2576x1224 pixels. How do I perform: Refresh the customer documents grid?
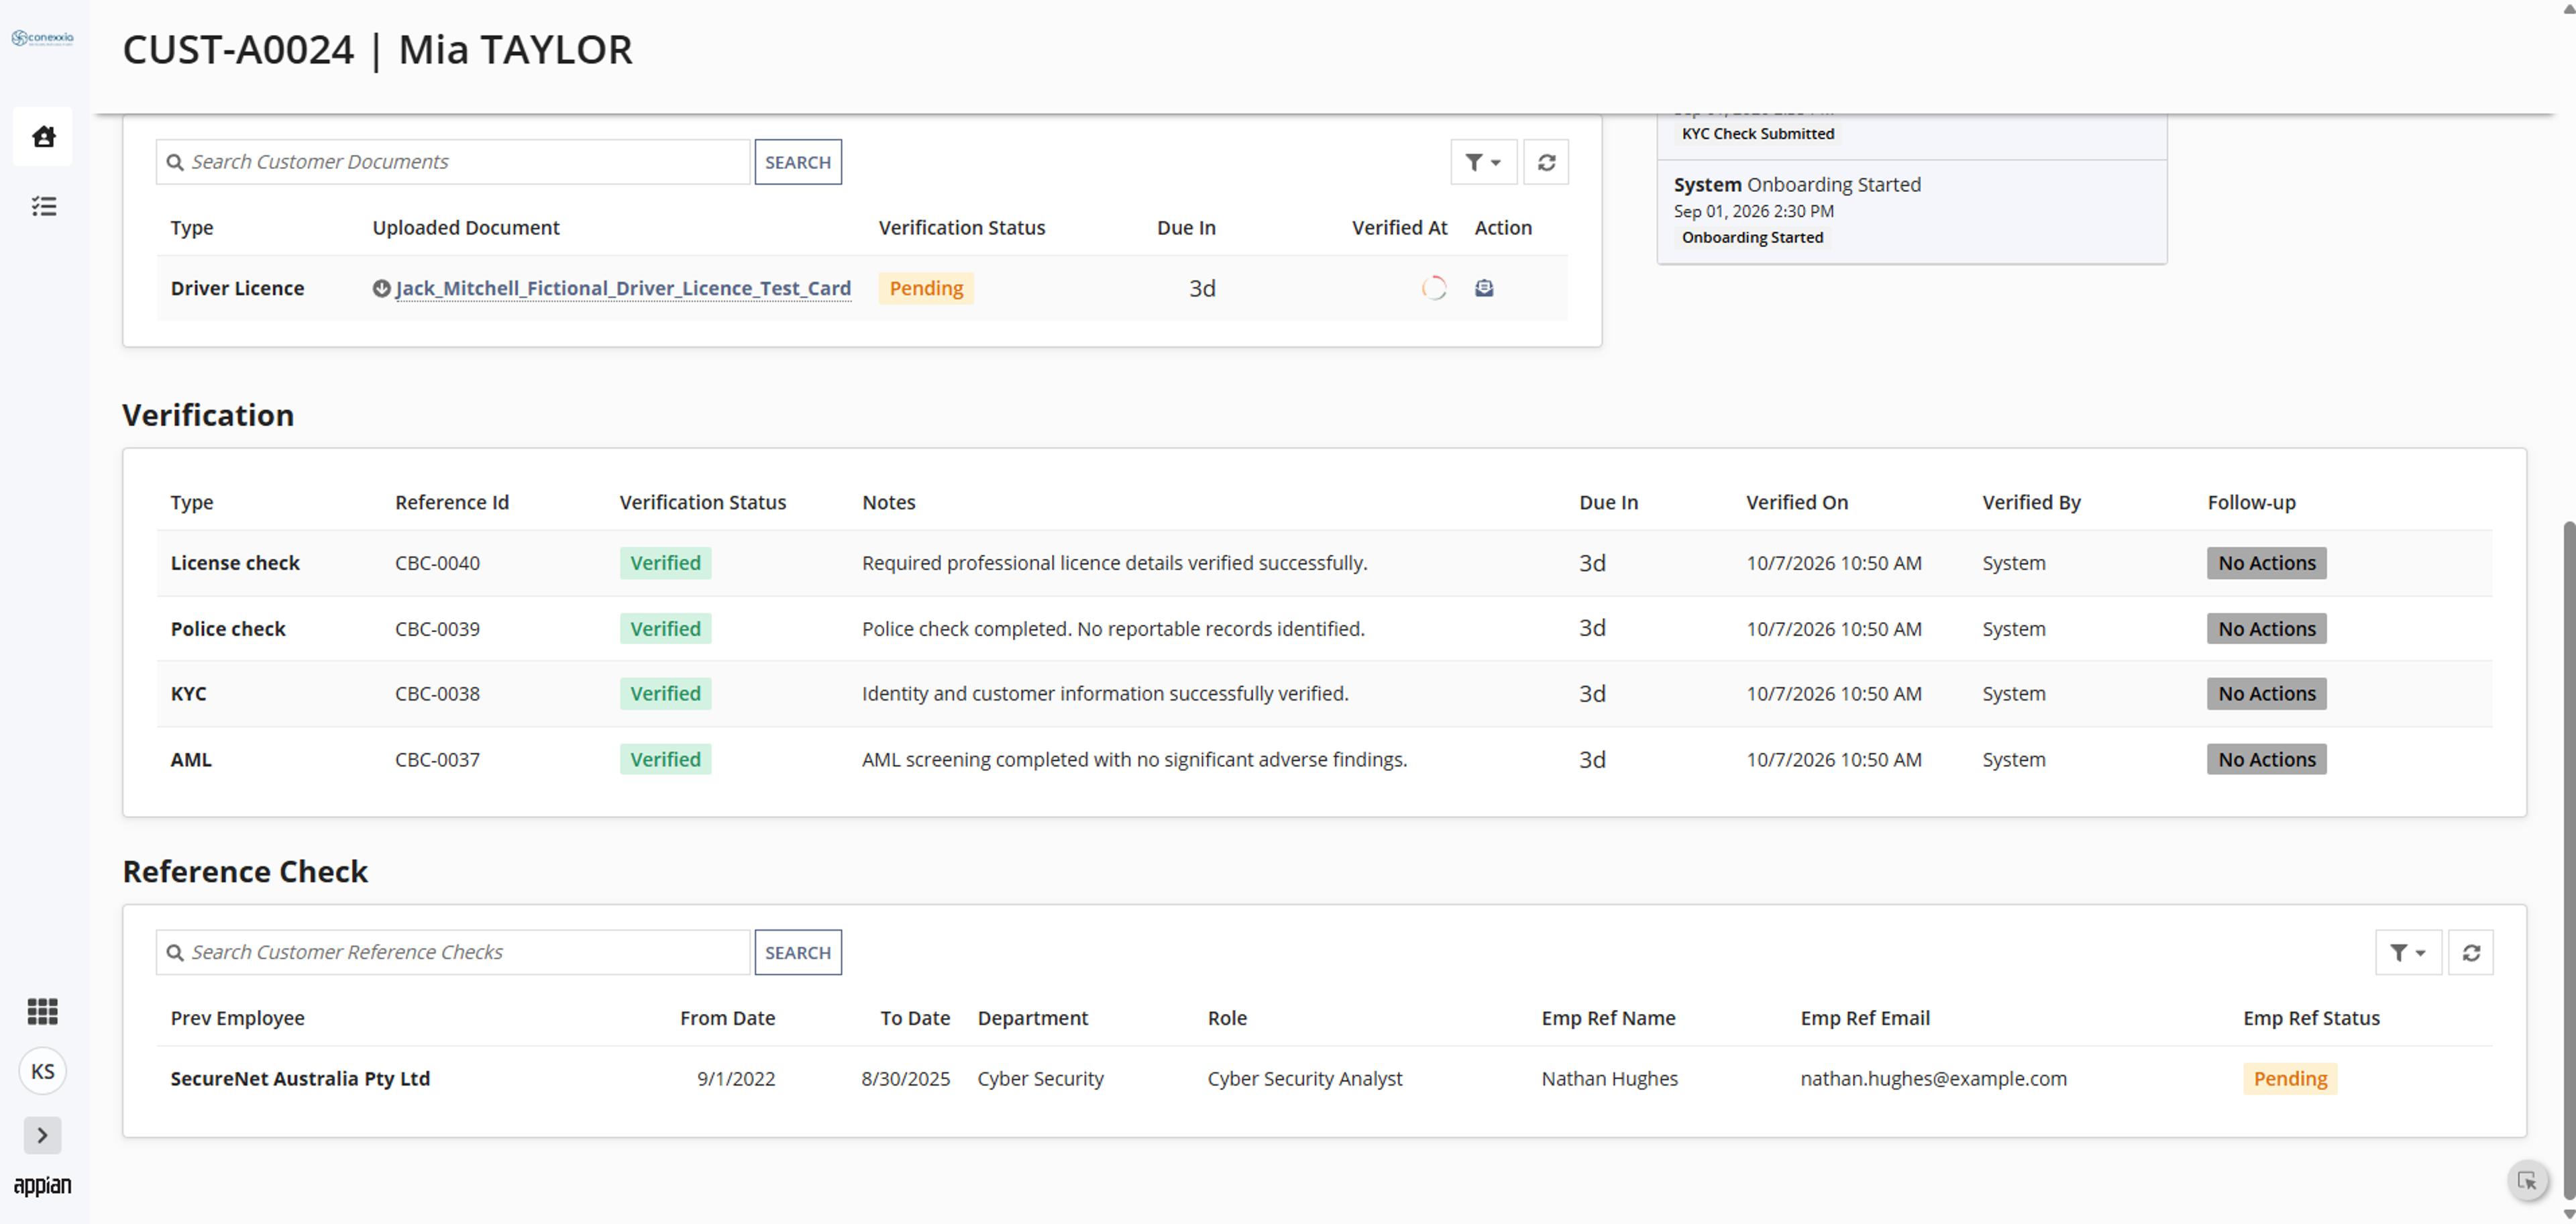[x=1546, y=162]
